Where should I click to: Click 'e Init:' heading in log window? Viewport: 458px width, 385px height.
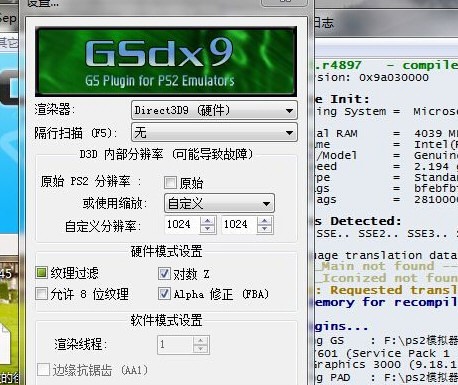click(x=342, y=99)
